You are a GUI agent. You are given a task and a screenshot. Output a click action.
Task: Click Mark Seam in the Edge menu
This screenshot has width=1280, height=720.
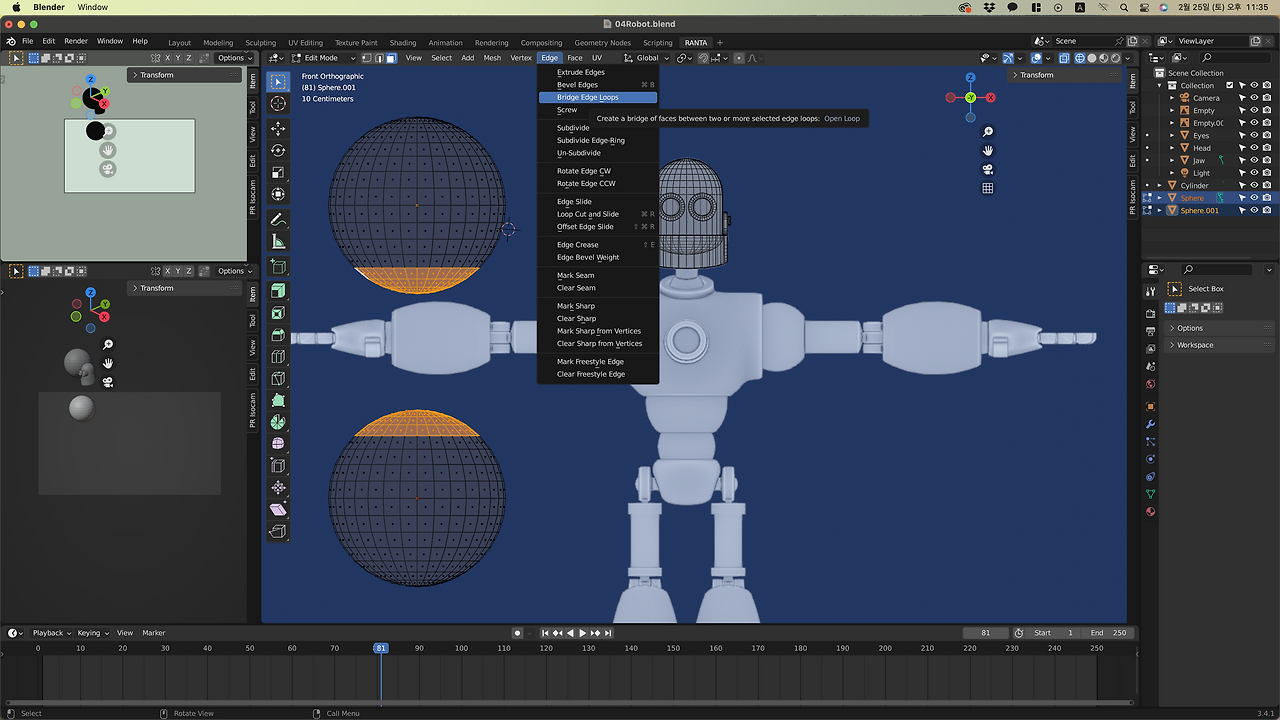[575, 275]
